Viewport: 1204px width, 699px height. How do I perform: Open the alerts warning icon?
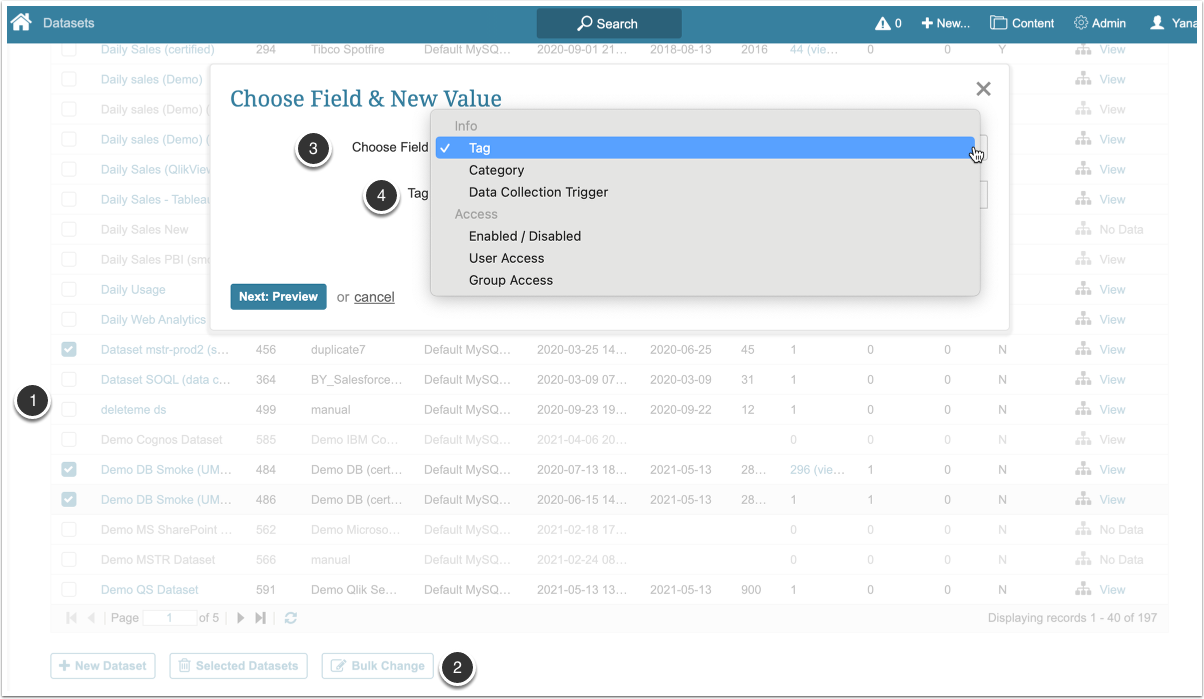pos(888,23)
